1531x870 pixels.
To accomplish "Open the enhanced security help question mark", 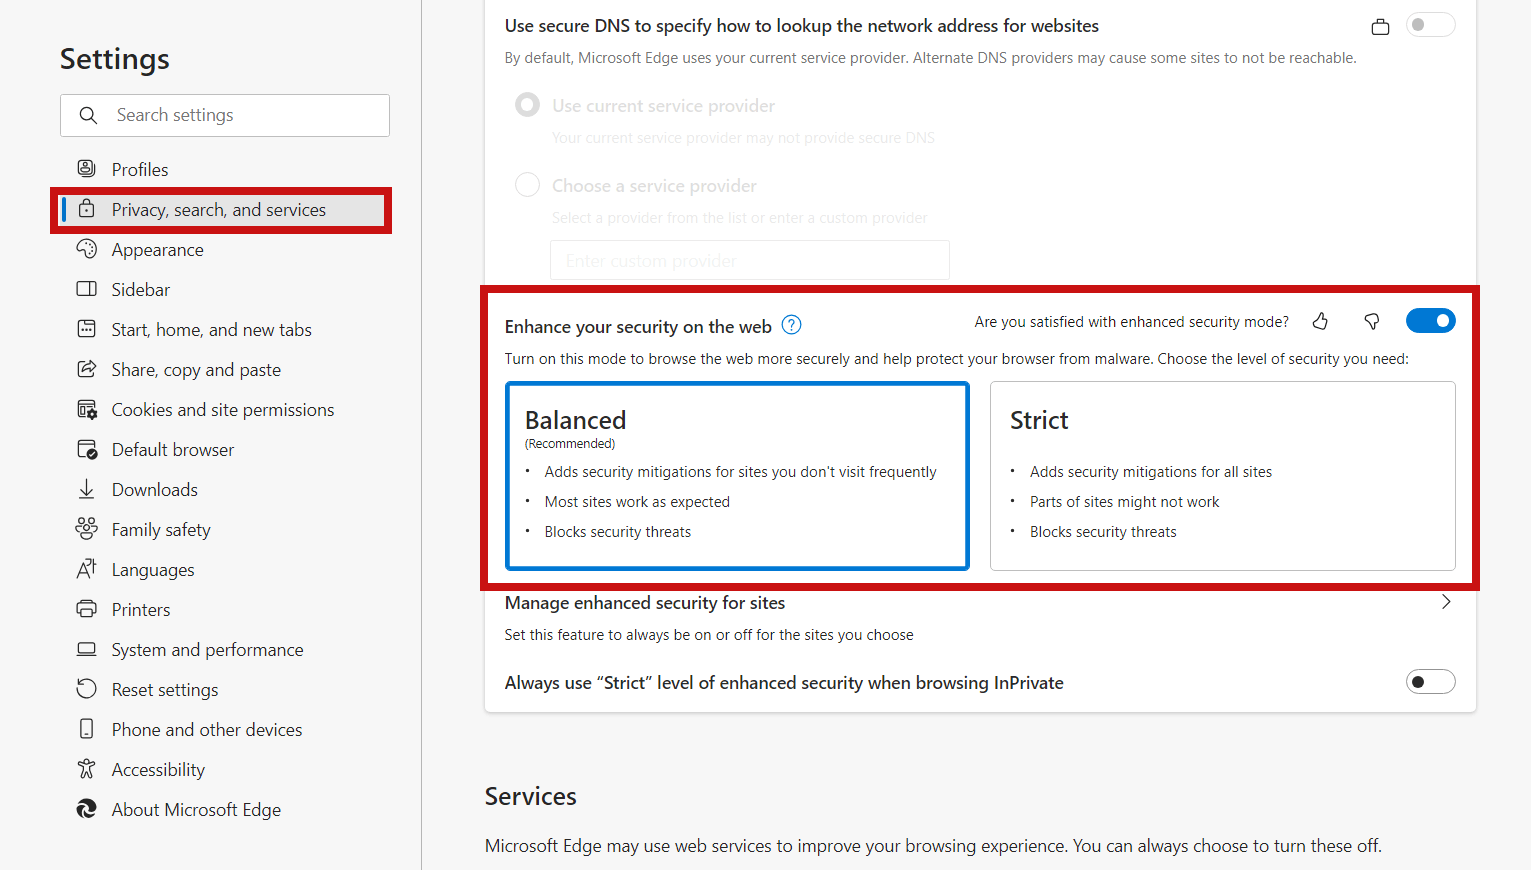I will [x=790, y=325].
